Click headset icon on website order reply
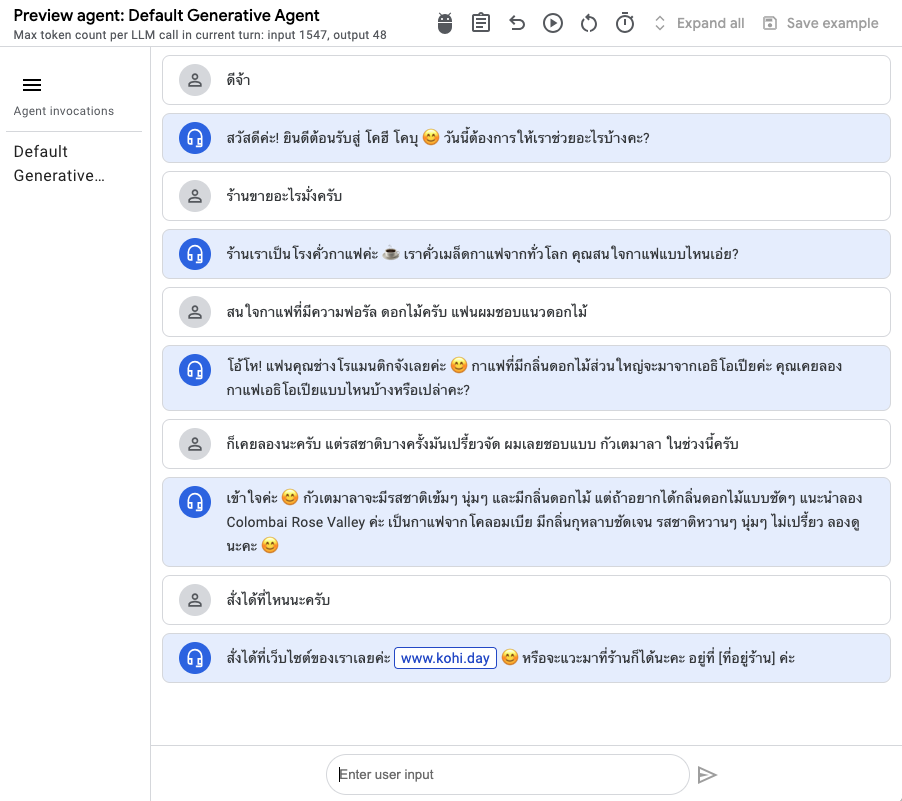The height and width of the screenshot is (801, 902). (195, 658)
